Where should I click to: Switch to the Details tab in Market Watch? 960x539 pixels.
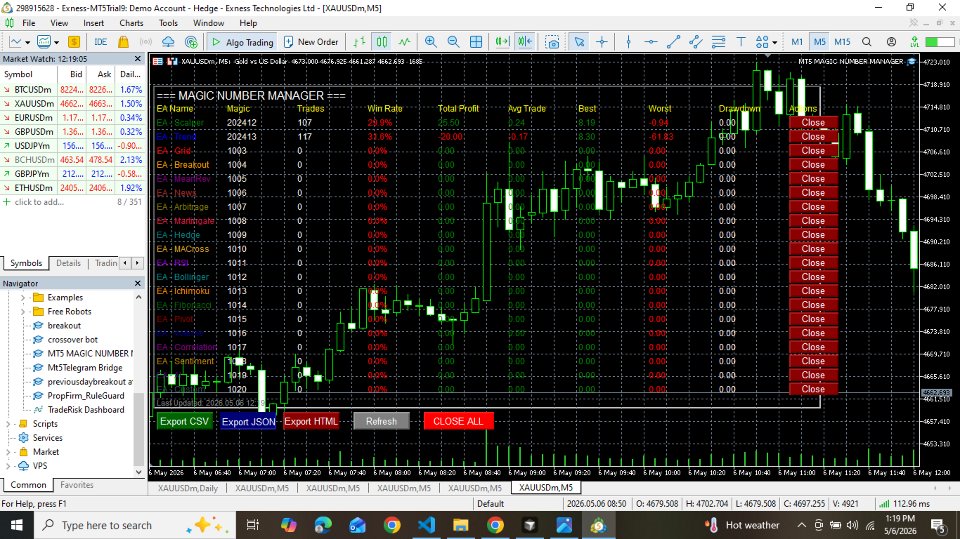coord(69,263)
